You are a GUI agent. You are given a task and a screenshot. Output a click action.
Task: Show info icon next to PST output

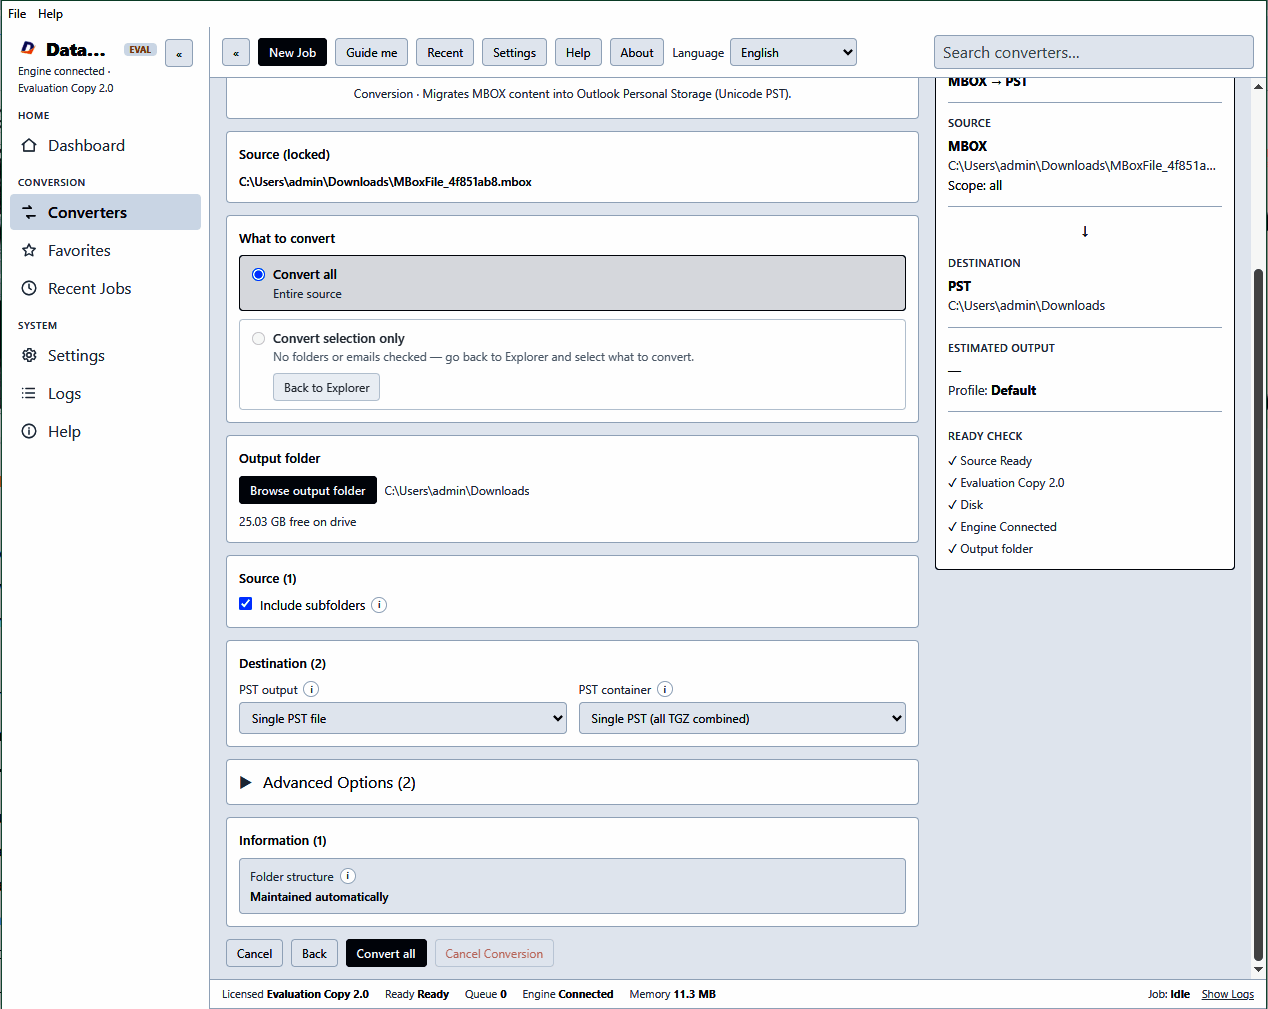(x=311, y=689)
